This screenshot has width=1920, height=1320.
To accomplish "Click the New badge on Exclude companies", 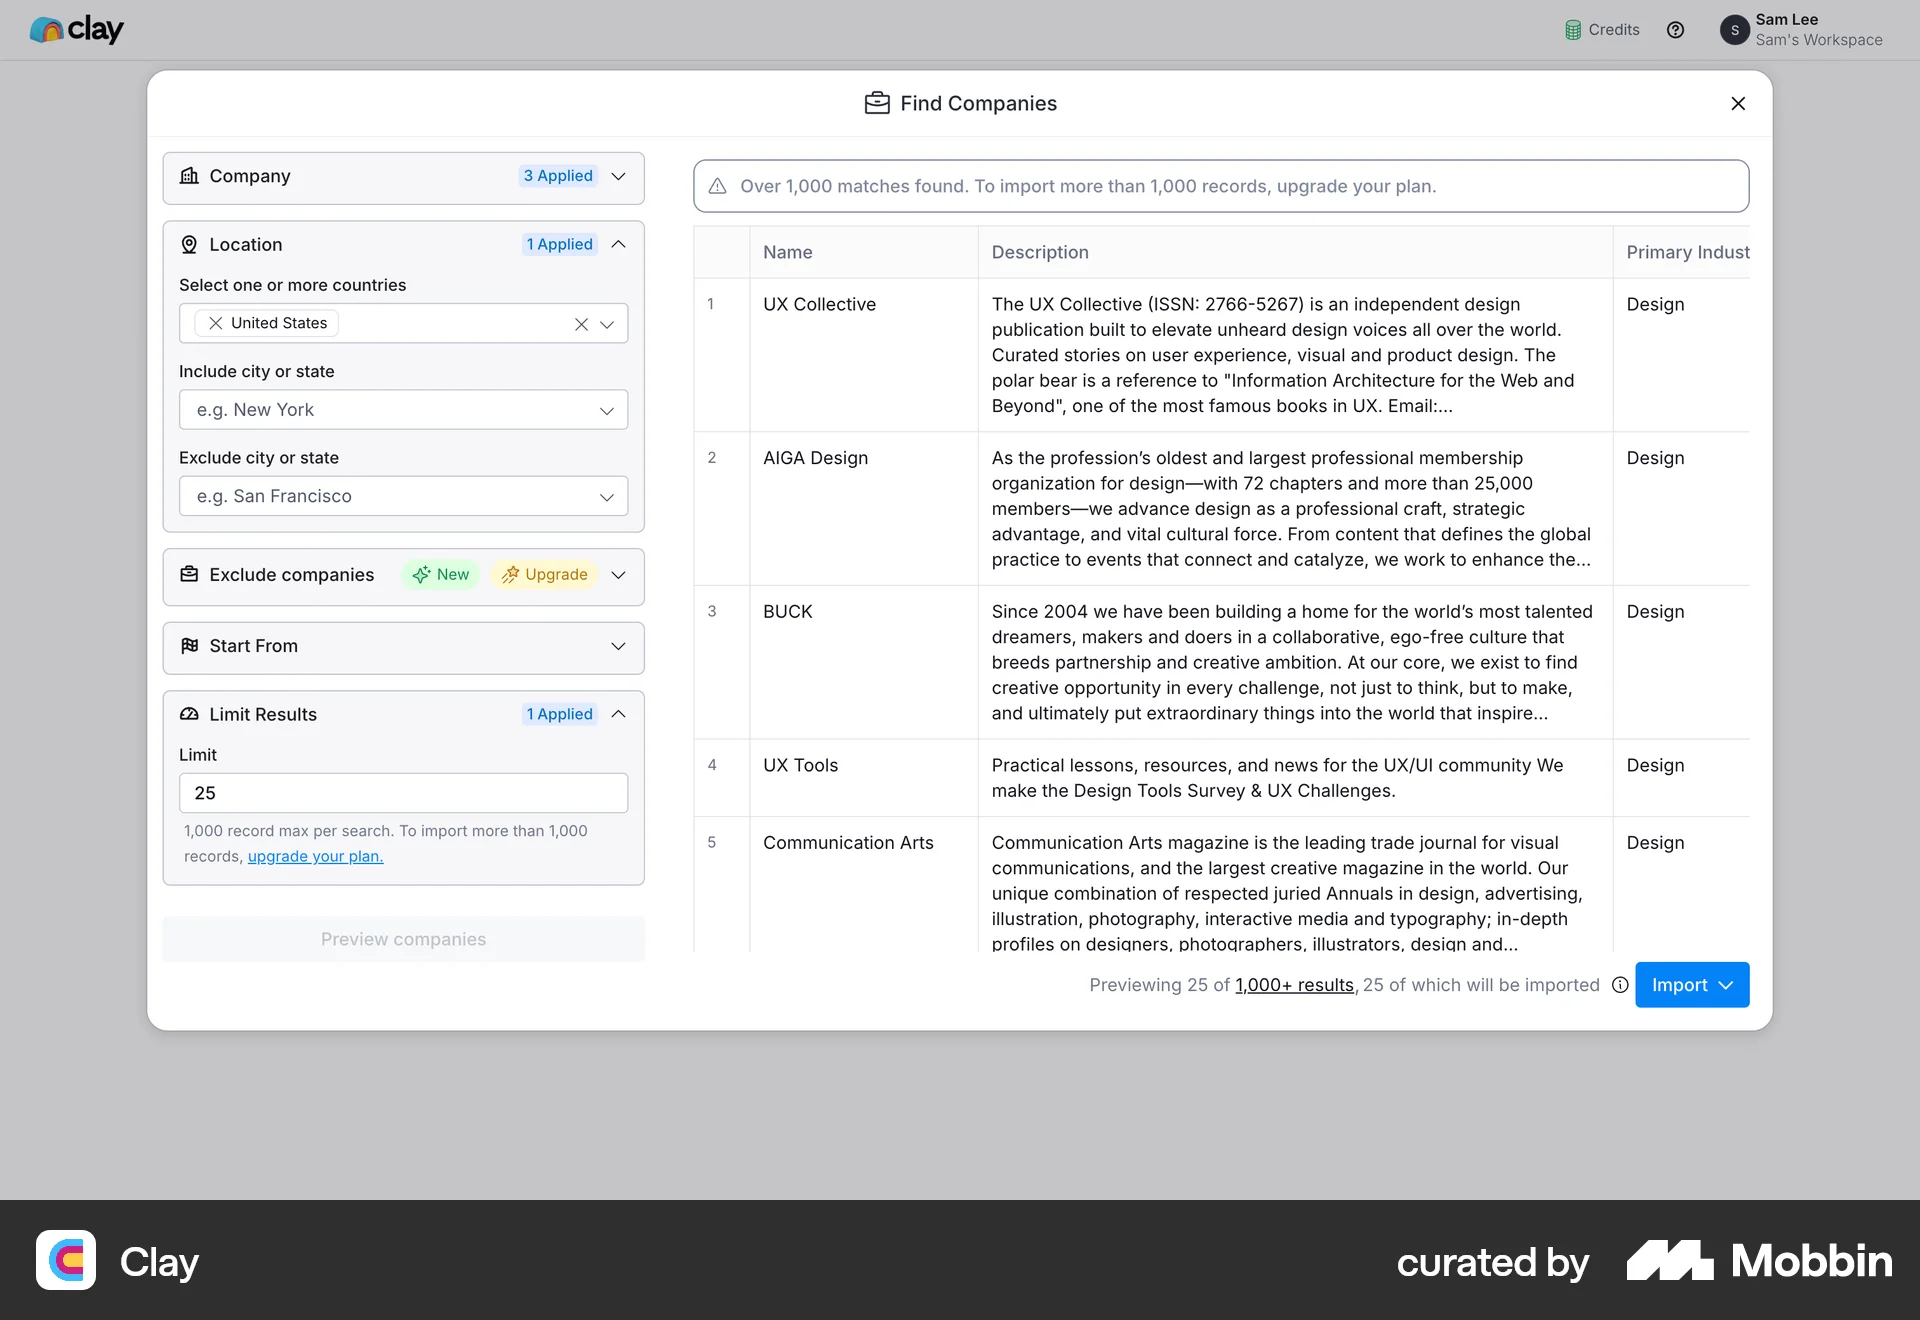I will point(440,575).
